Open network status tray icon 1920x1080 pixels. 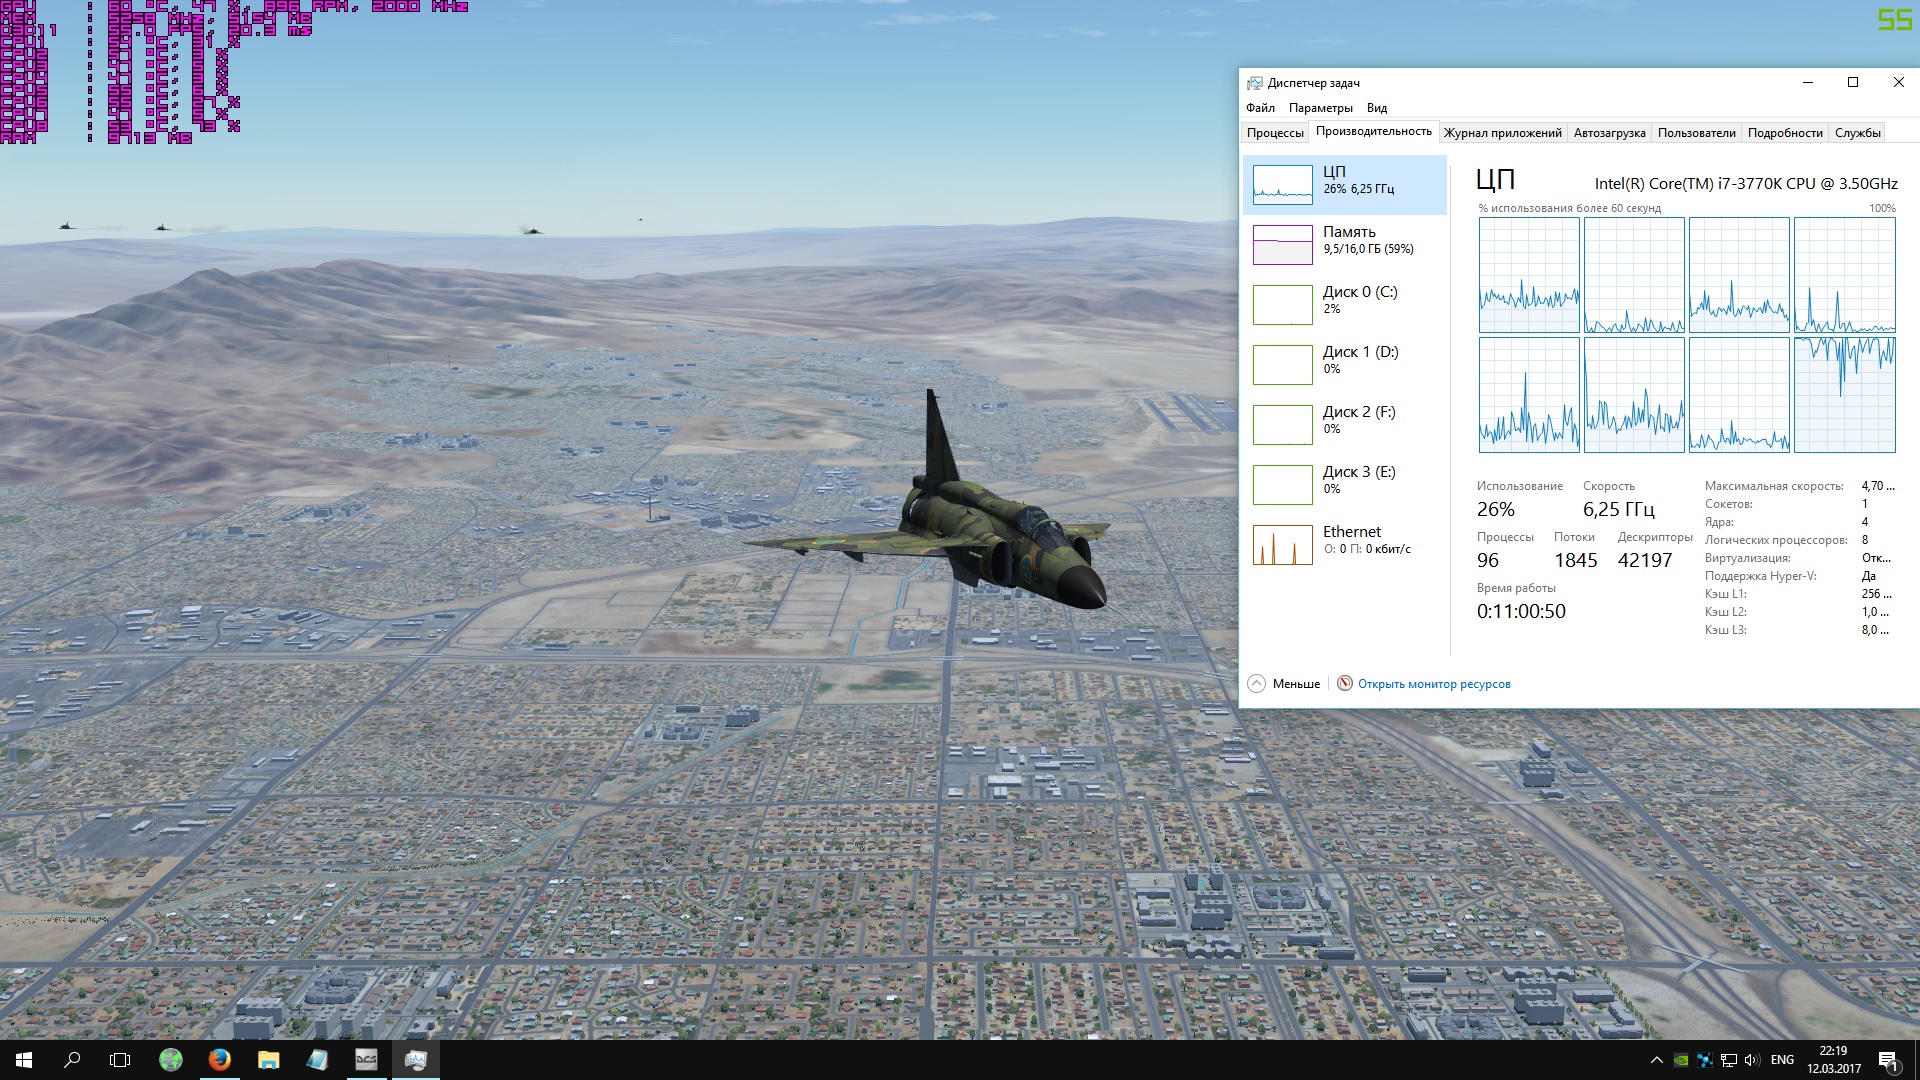(x=1729, y=1060)
